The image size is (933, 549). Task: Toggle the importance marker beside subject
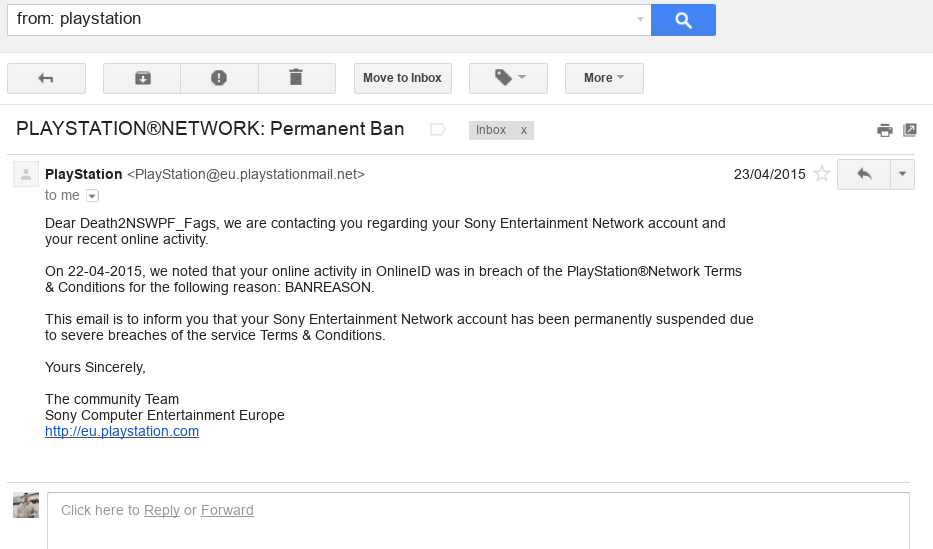[x=437, y=130]
